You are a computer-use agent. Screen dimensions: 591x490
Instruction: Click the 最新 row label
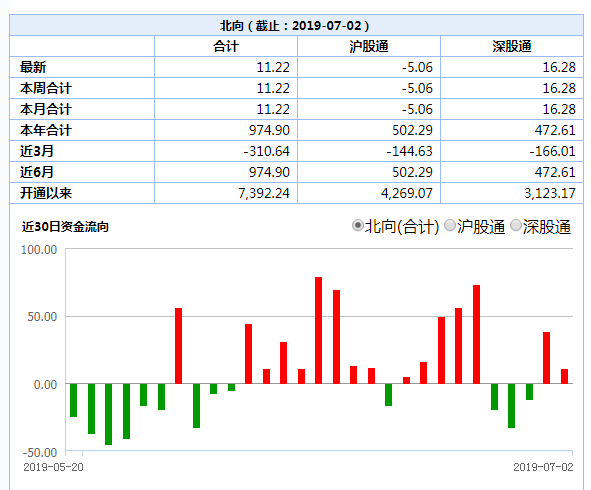pos(33,67)
